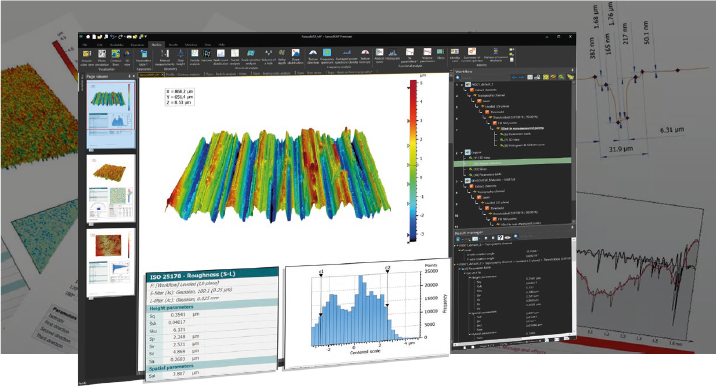The width and height of the screenshot is (716, 392).
Task: Open the File menu tab
Action: click(x=84, y=45)
